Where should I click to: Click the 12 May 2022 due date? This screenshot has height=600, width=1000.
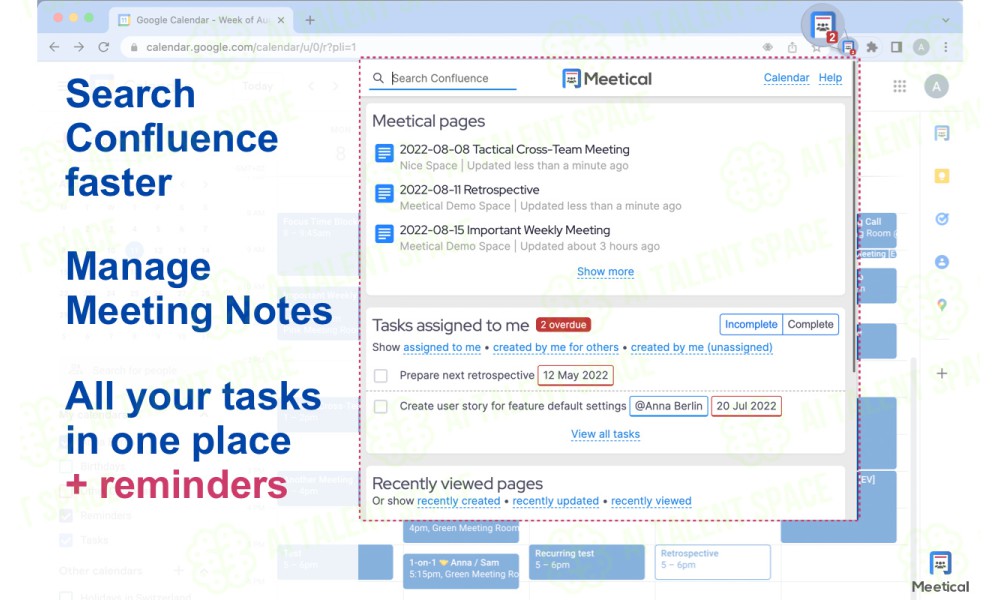tap(575, 376)
